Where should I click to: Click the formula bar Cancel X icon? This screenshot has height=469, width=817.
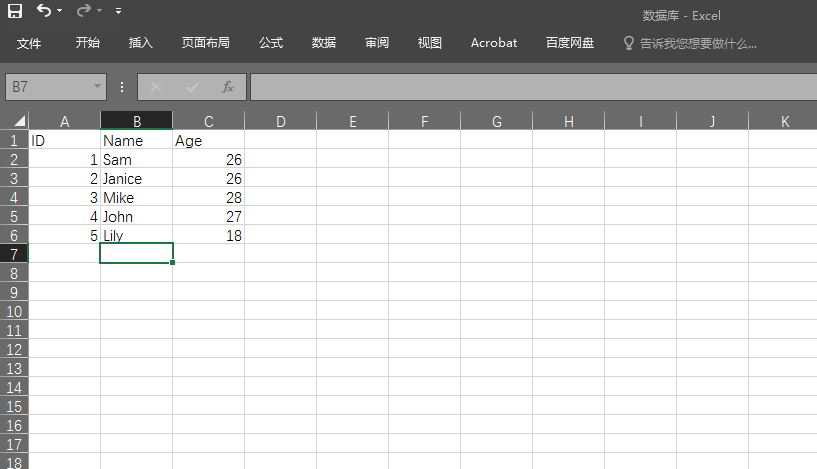coord(156,87)
